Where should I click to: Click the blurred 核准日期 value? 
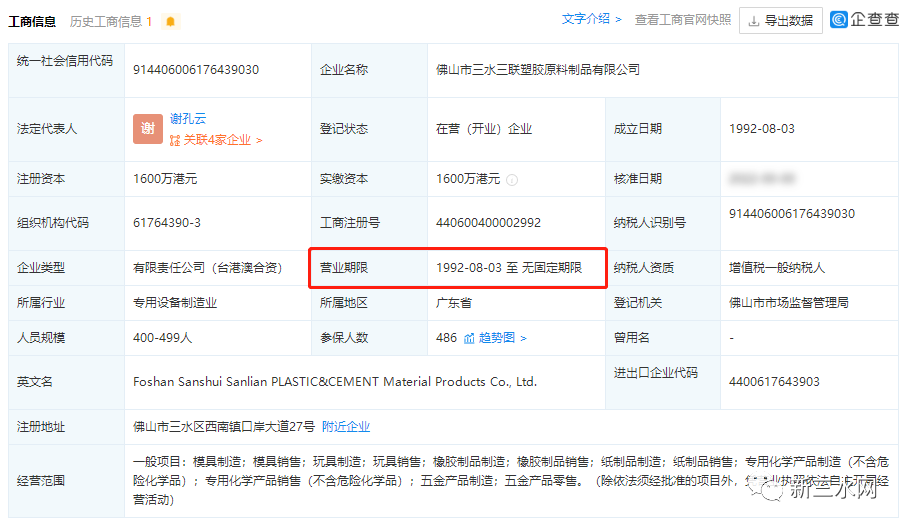(762, 179)
